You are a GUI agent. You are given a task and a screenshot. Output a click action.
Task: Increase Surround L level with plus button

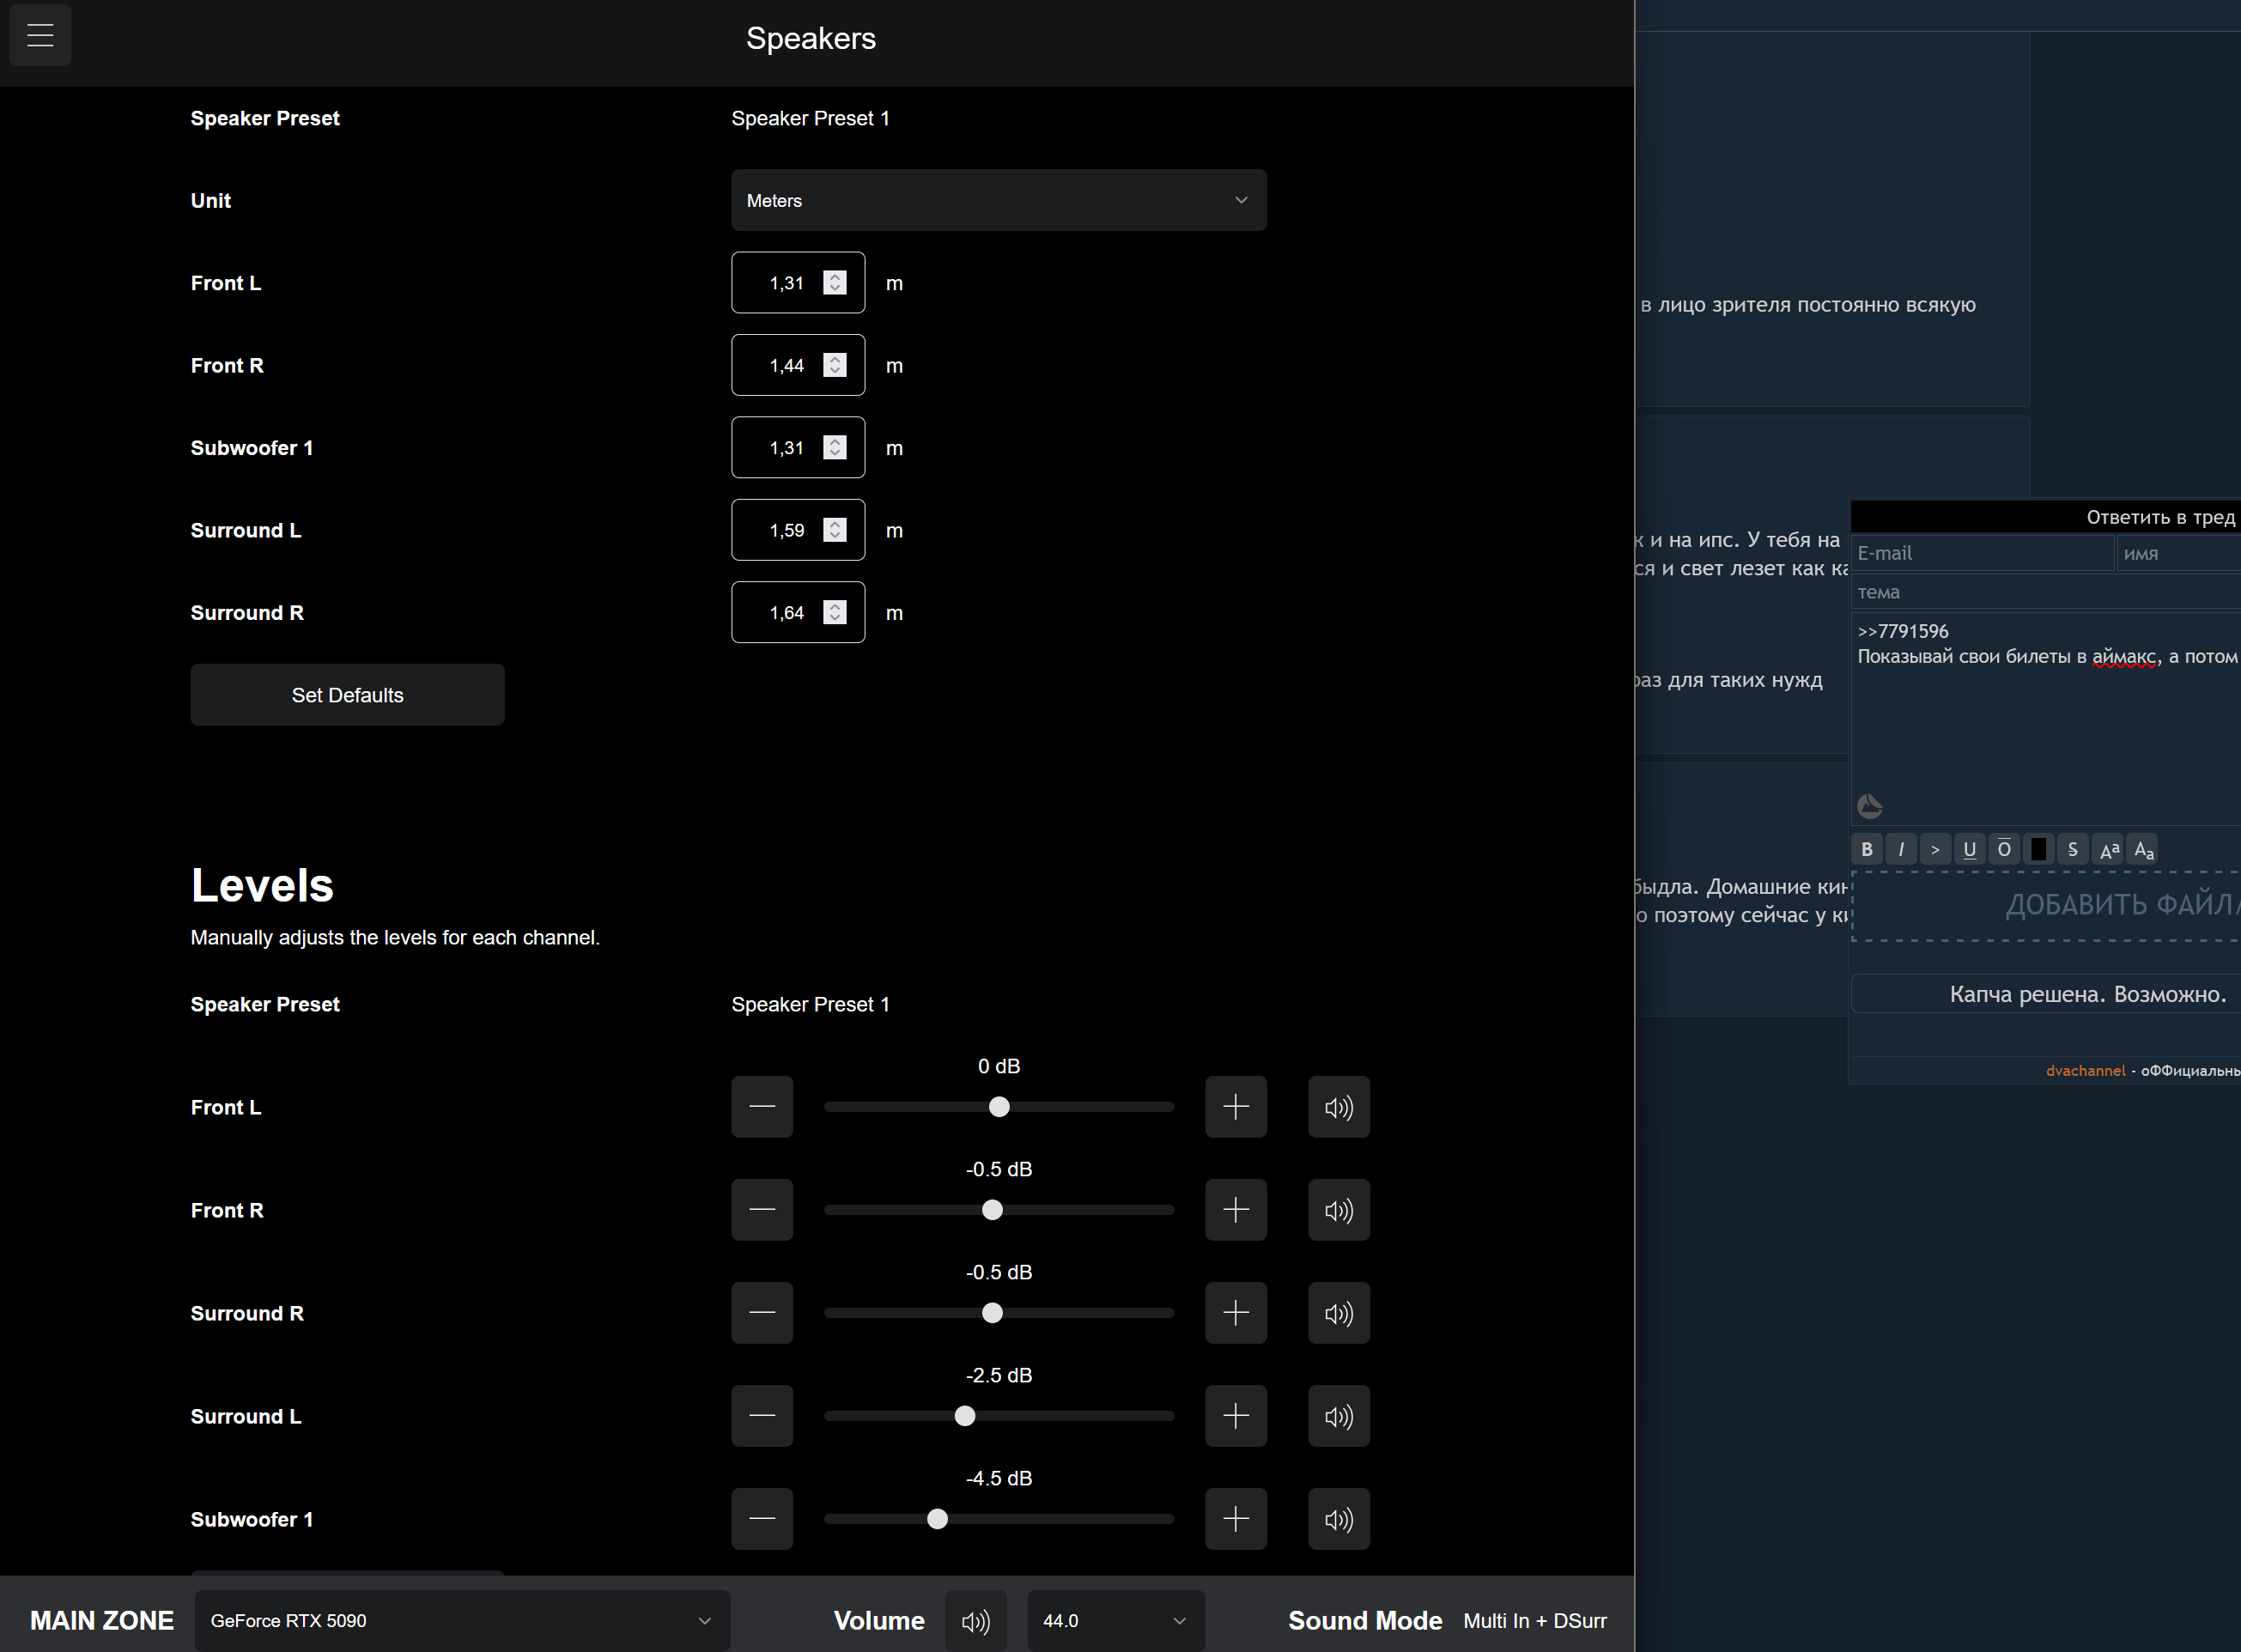click(1236, 1415)
